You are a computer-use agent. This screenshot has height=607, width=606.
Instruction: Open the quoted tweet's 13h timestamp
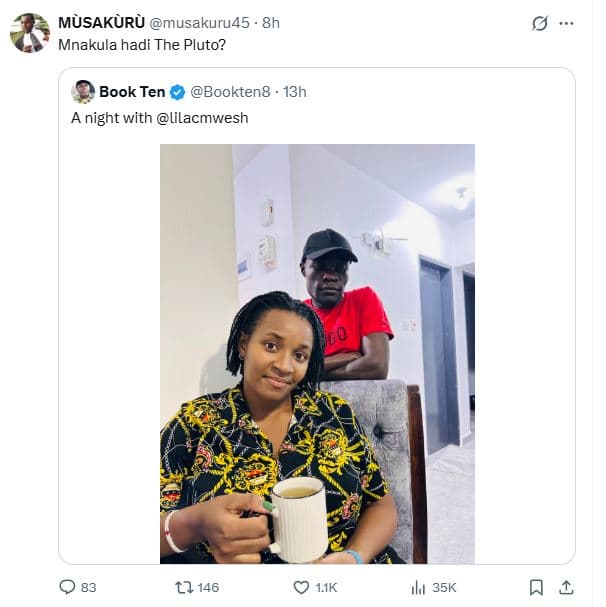(x=295, y=92)
